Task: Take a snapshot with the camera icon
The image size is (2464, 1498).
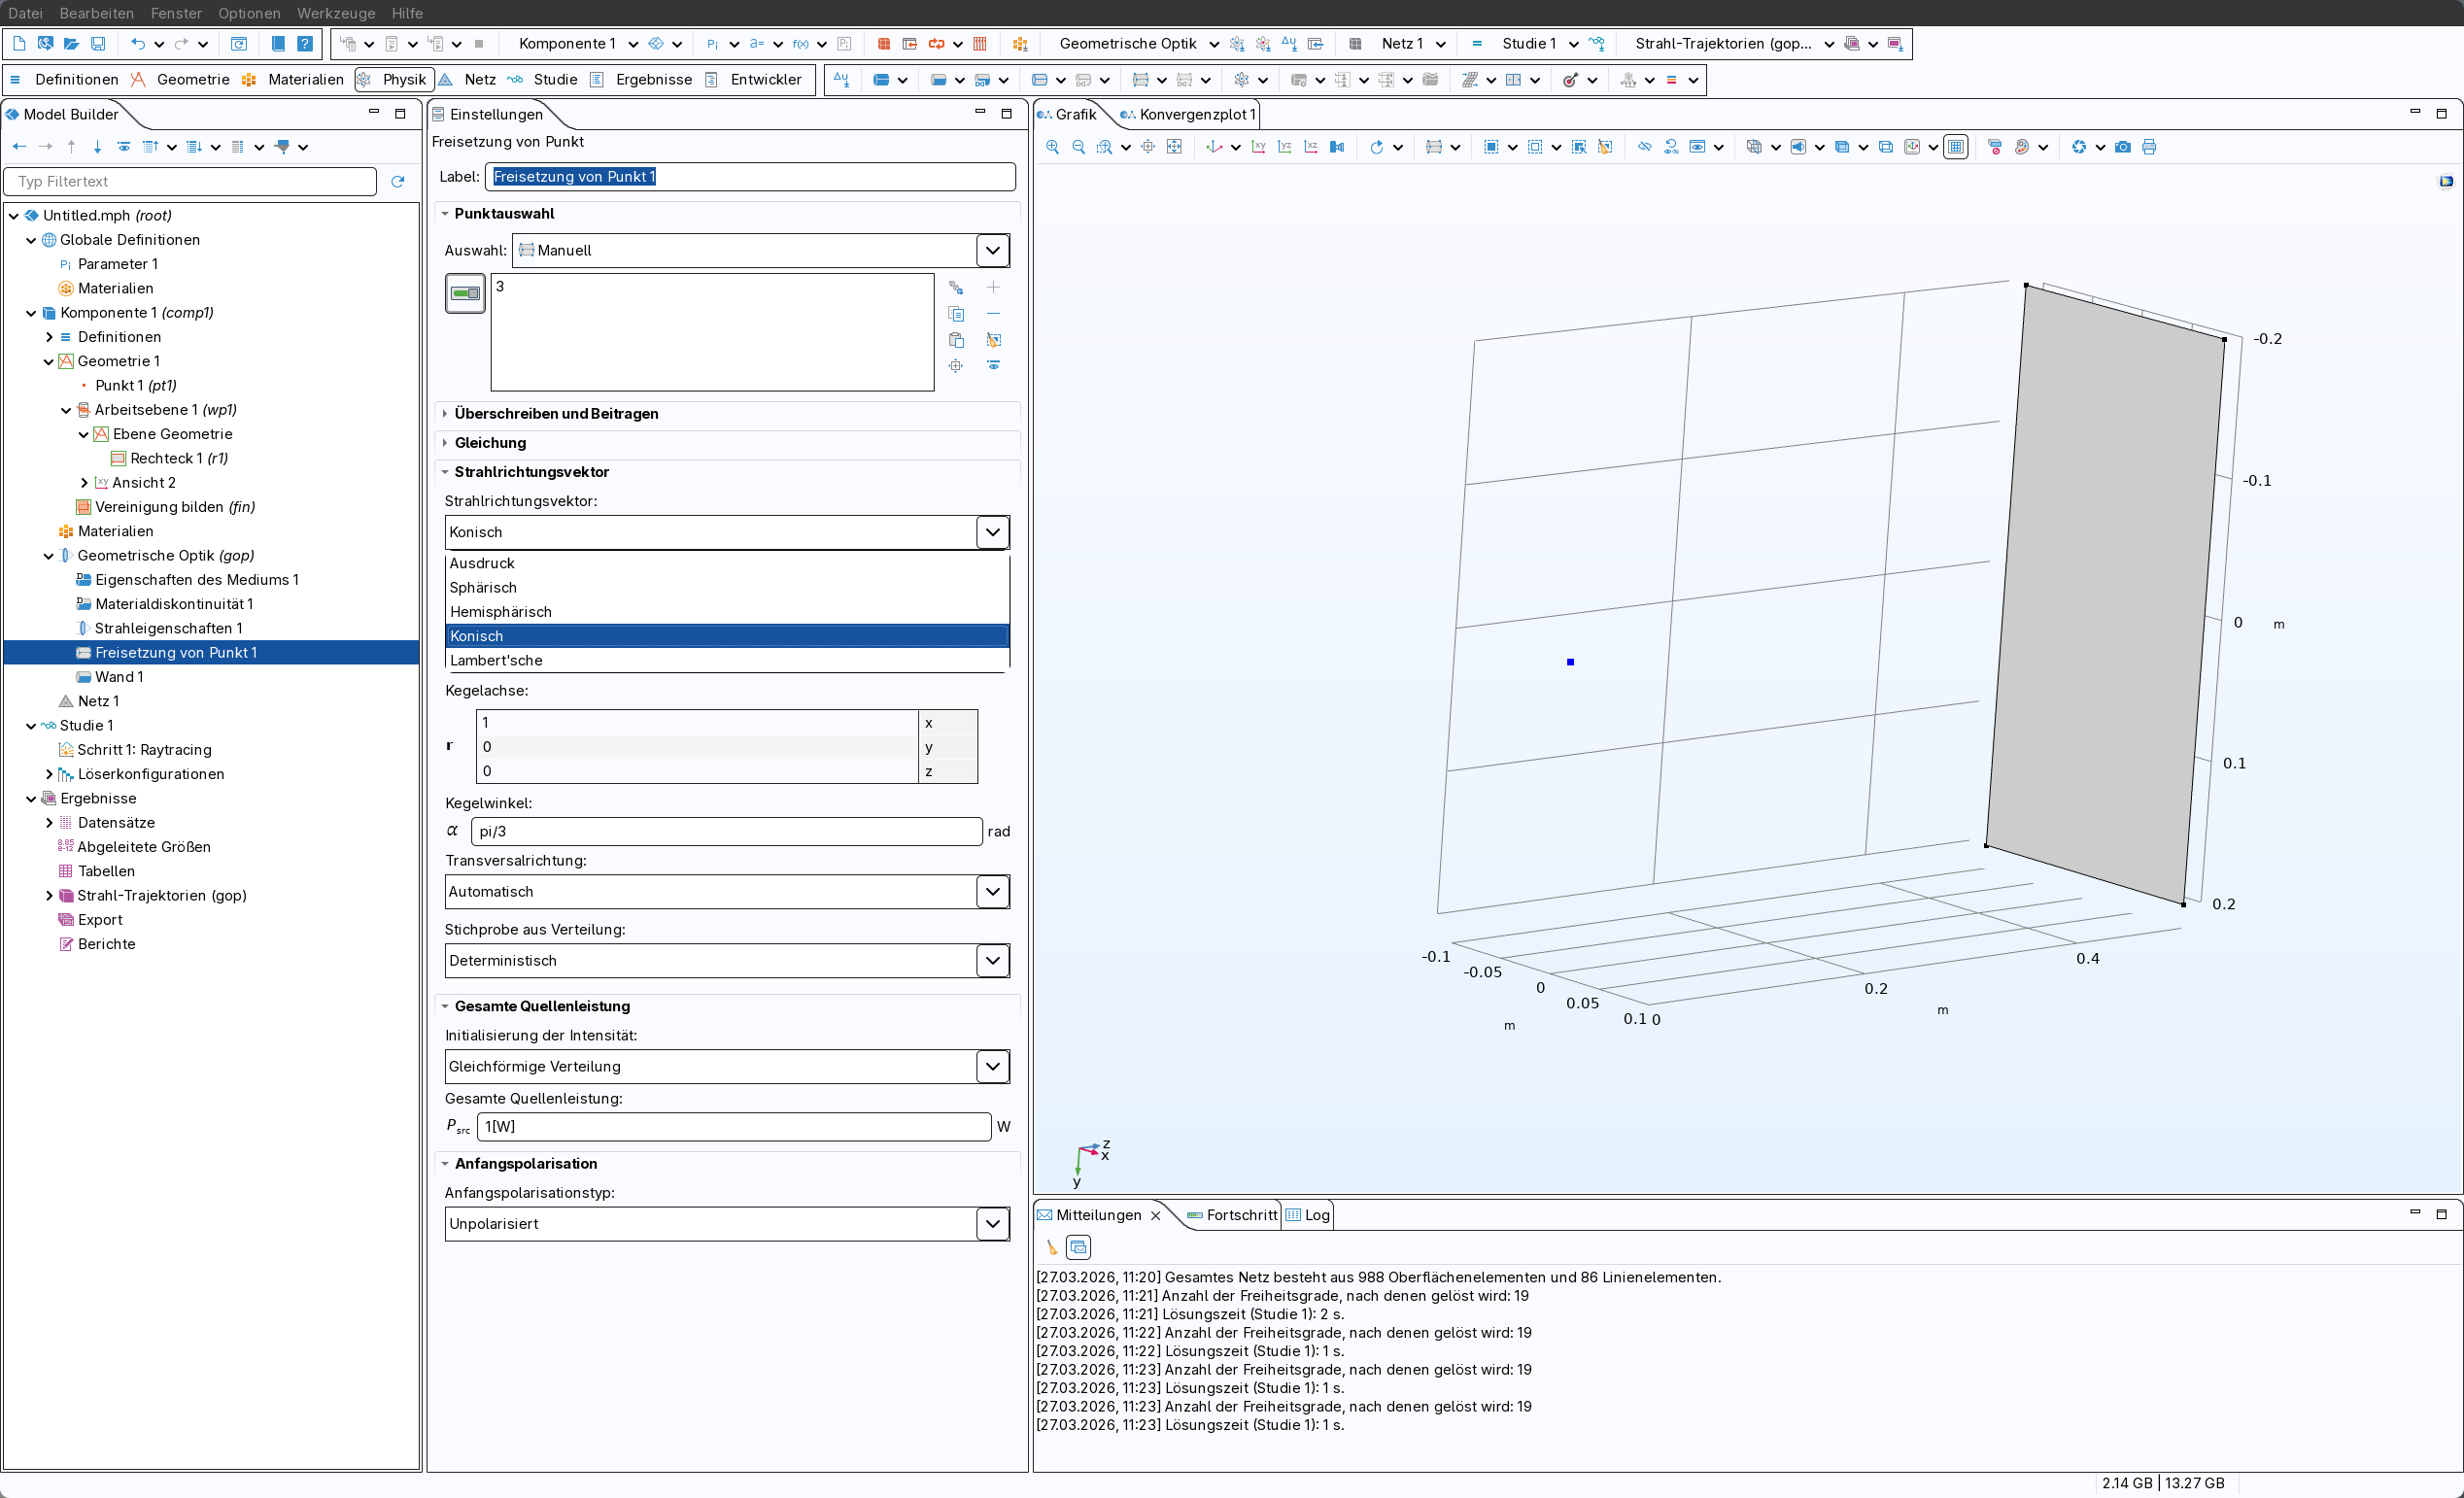Action: pyautogui.click(x=2123, y=147)
